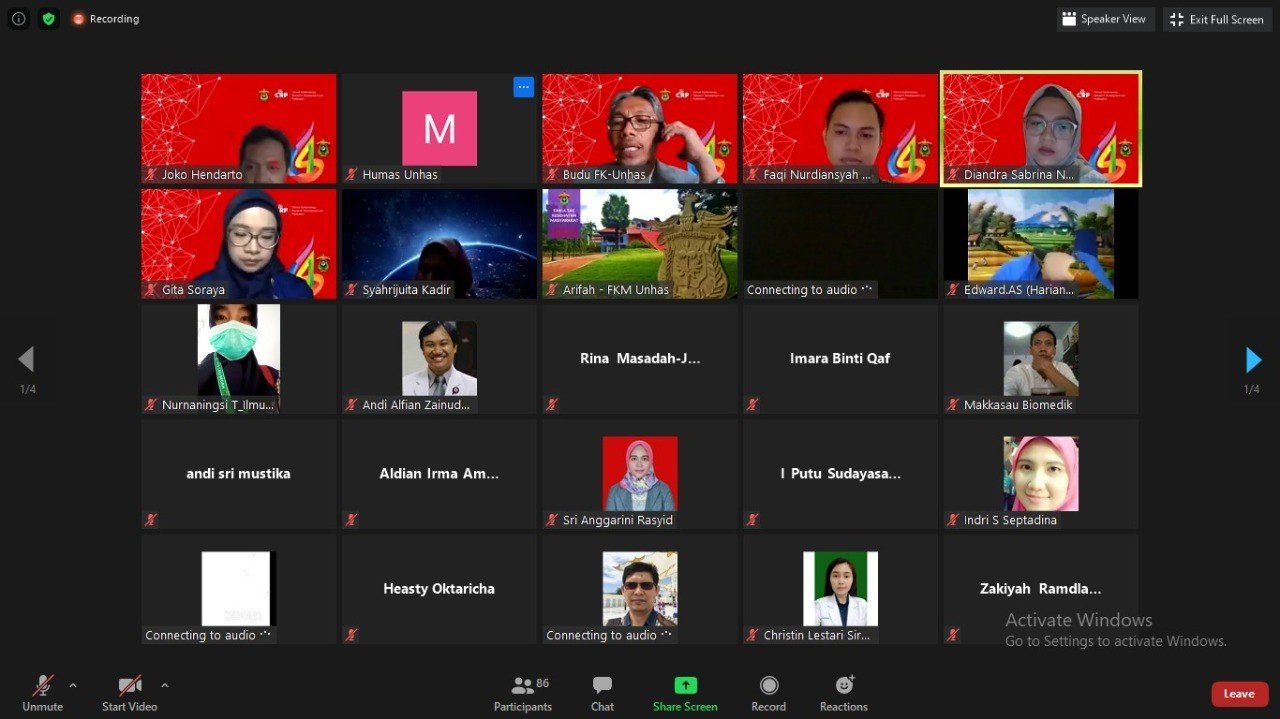Go to next page of participants
Image resolution: width=1280 pixels, height=719 pixels.
(1253, 359)
